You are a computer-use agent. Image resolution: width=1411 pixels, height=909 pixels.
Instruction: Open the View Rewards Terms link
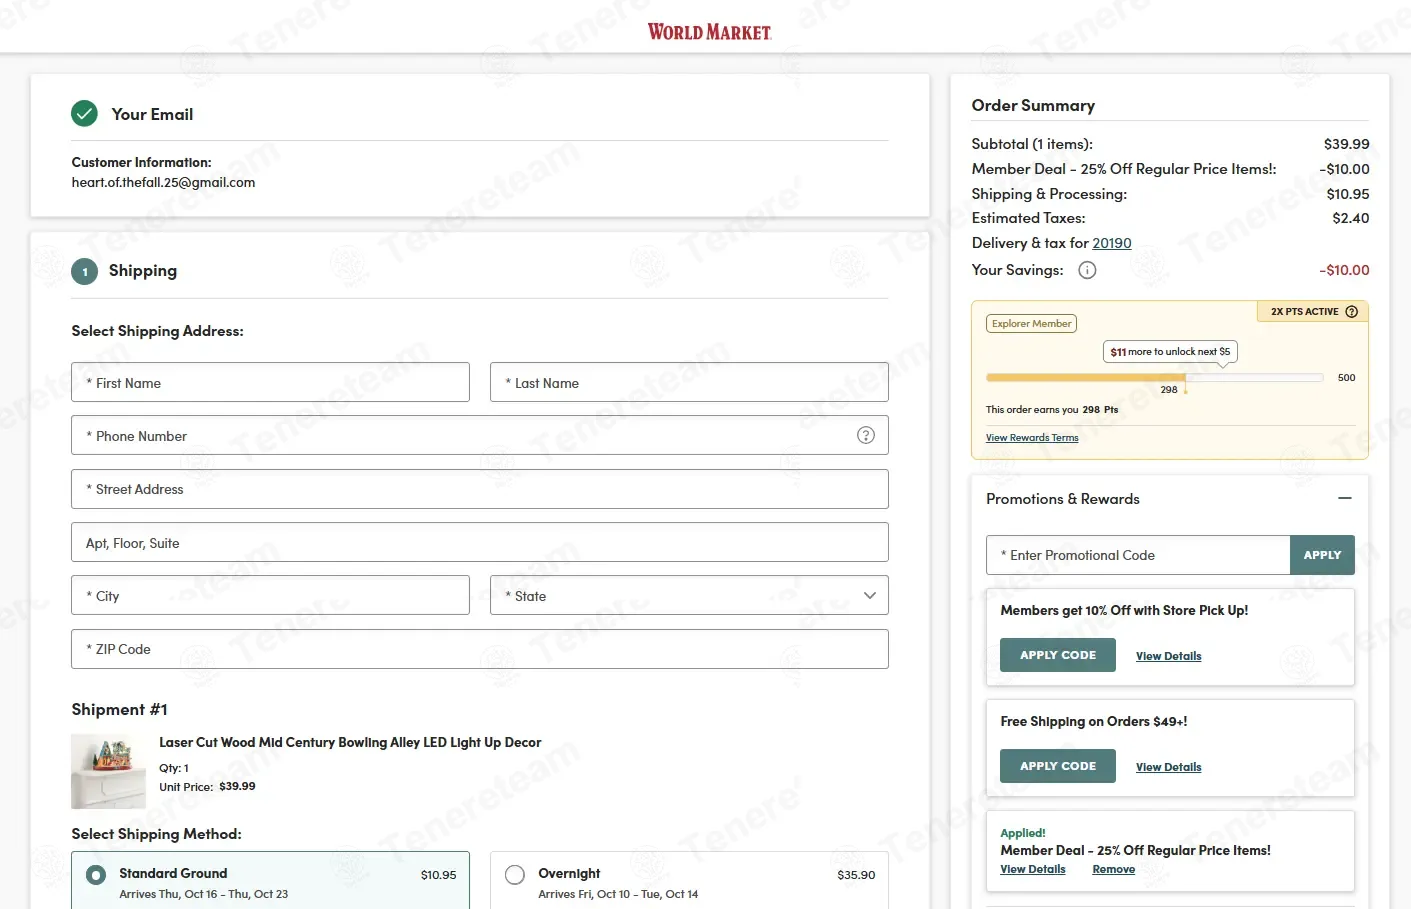[x=1032, y=437]
